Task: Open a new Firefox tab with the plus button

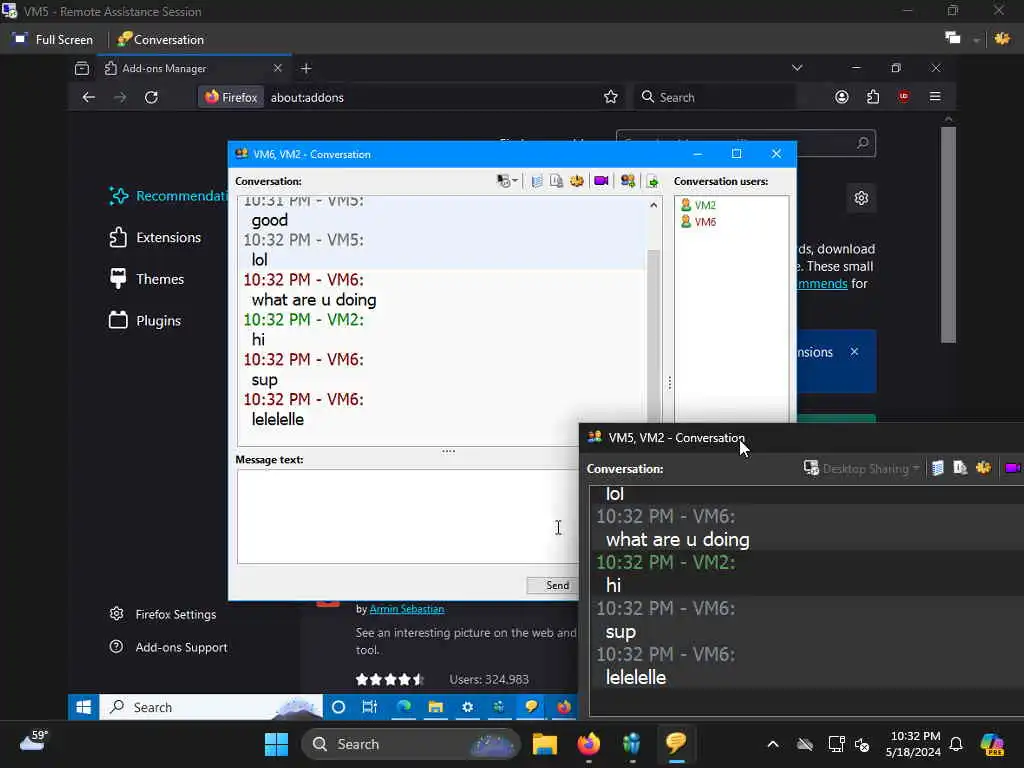Action: 306,68
